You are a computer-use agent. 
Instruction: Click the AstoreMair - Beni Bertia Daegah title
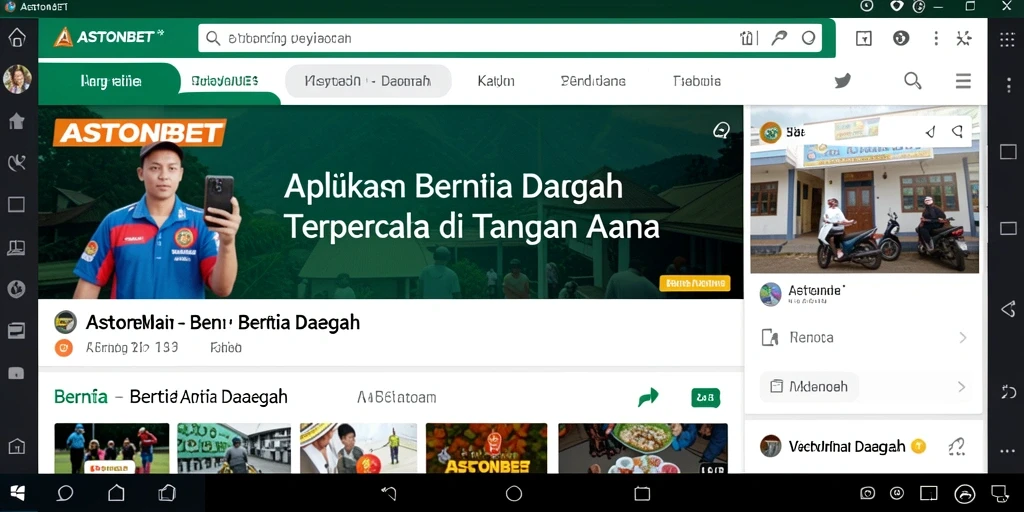click(223, 322)
